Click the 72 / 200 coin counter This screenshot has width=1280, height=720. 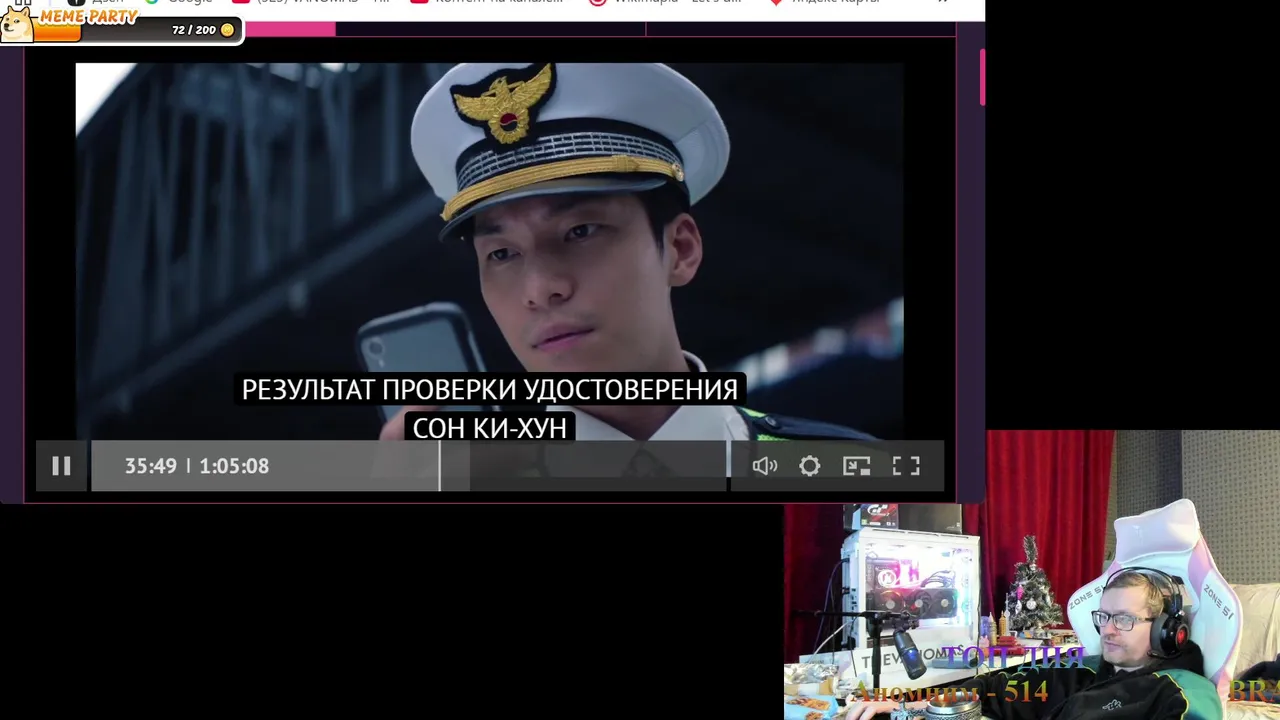[203, 30]
